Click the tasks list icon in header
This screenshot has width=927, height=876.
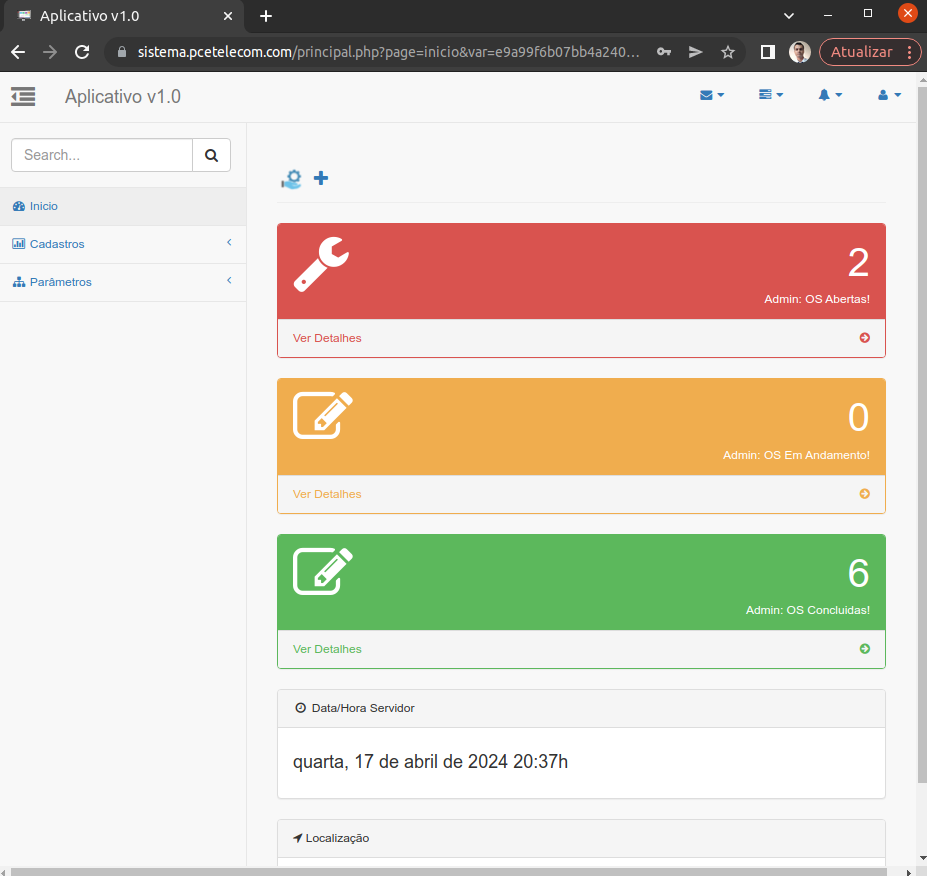[x=766, y=95]
